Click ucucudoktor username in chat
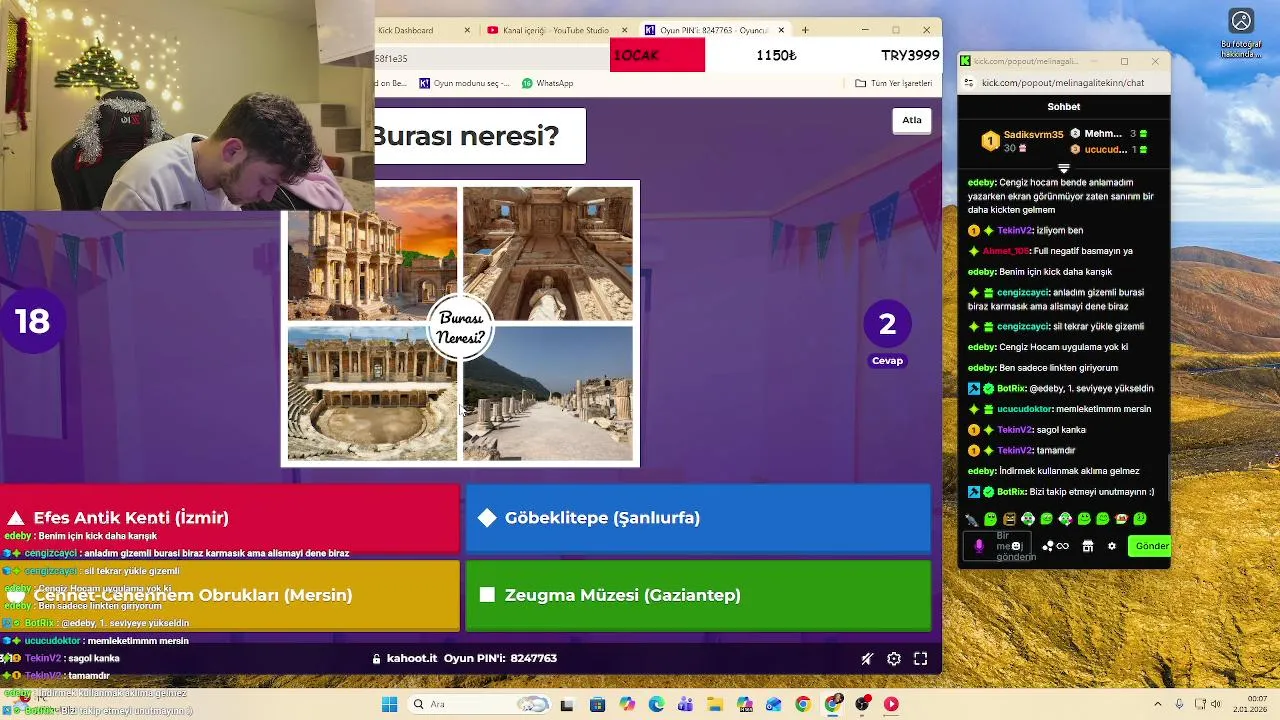Image resolution: width=1280 pixels, height=720 pixels. [1024, 409]
